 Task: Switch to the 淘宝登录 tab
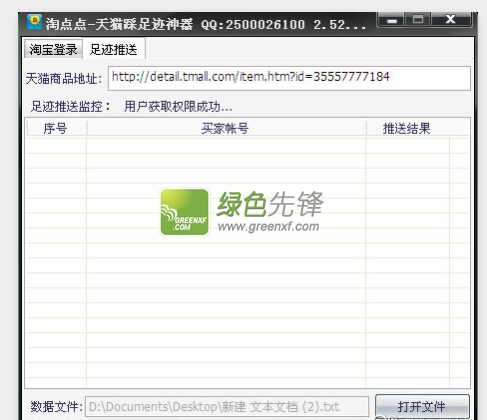pyautogui.click(x=53, y=50)
